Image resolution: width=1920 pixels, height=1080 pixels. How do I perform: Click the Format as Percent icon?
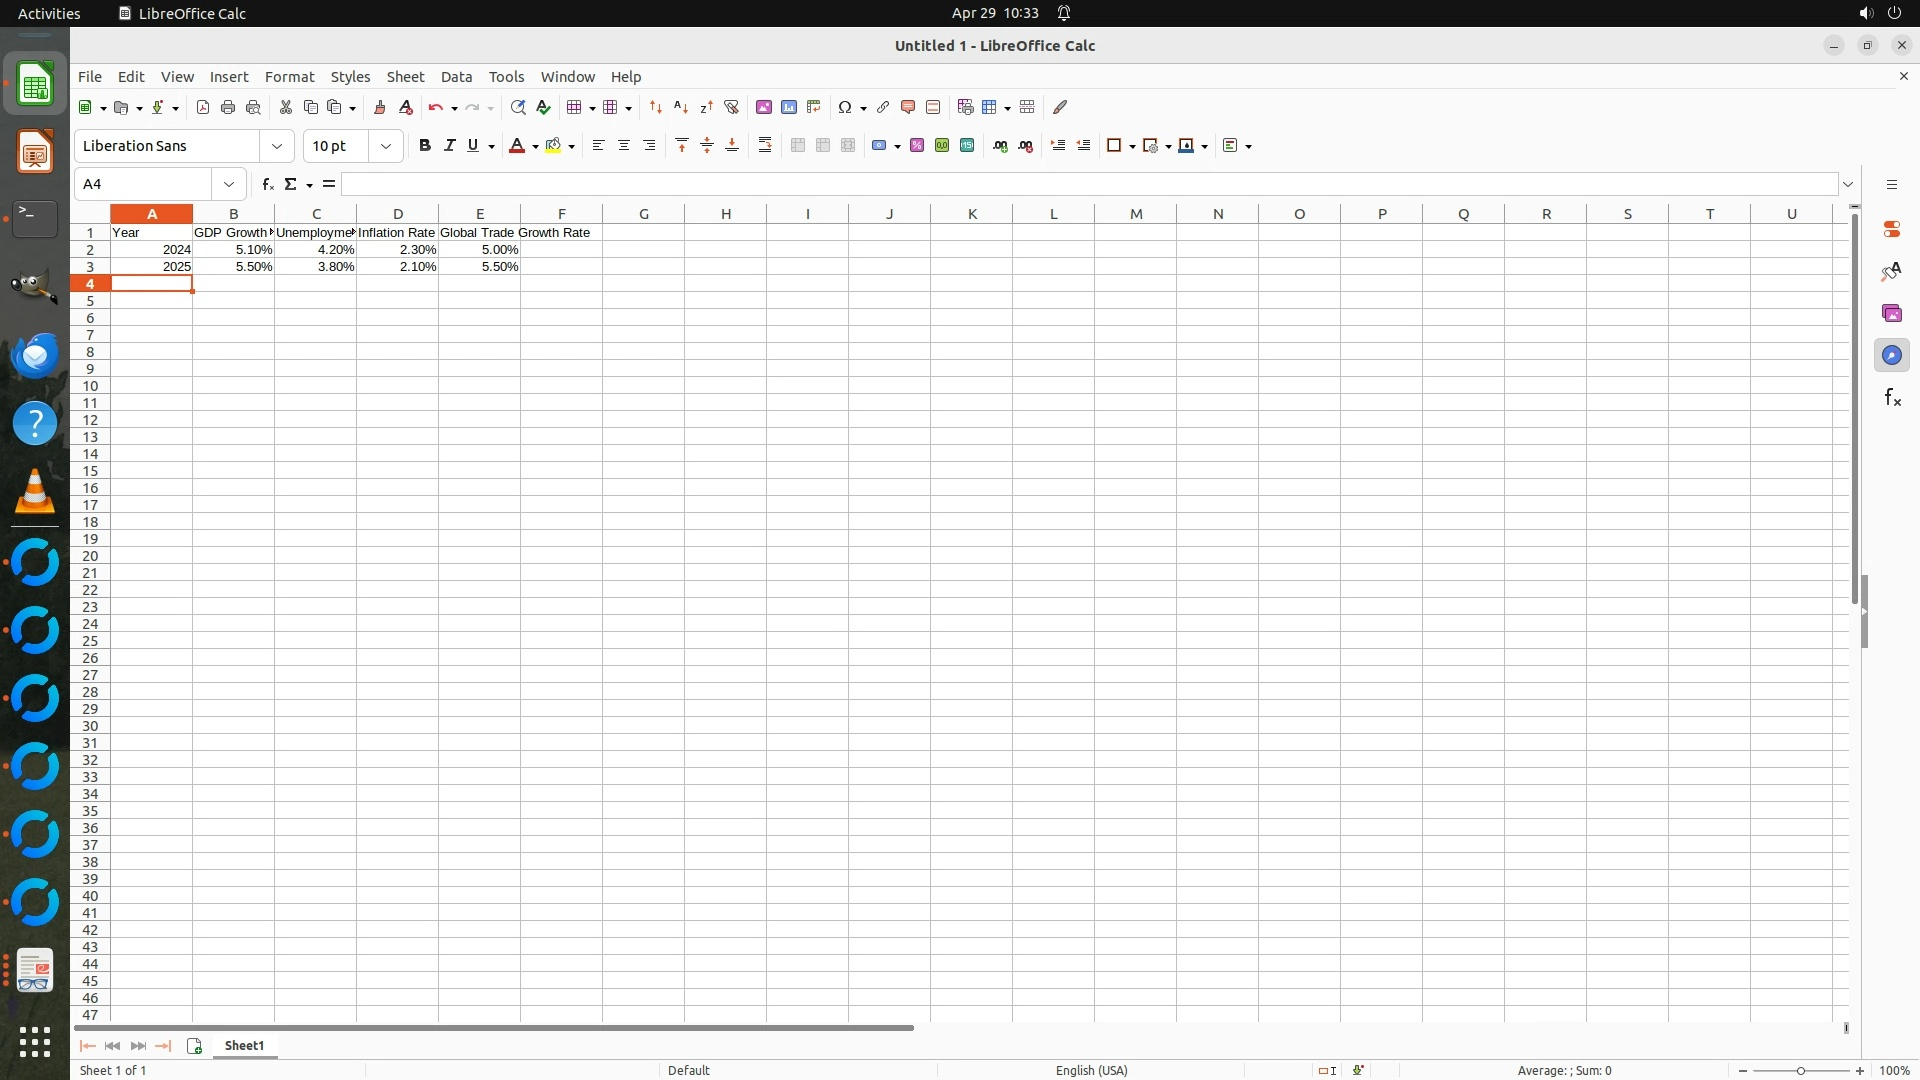pyautogui.click(x=917, y=146)
